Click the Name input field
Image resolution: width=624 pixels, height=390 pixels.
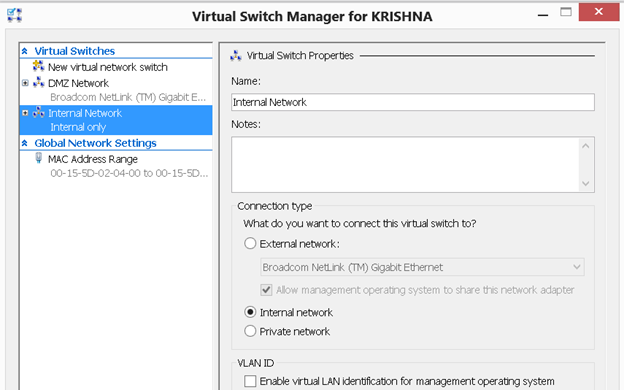point(413,102)
